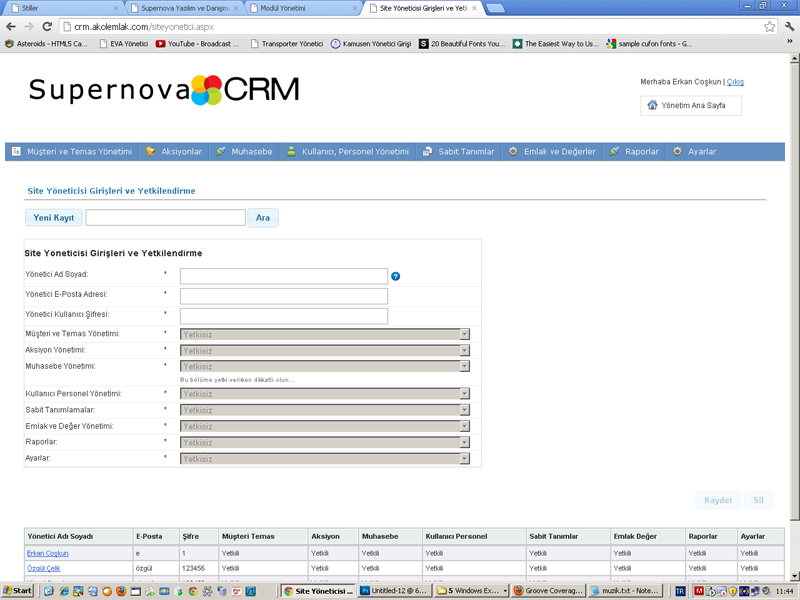Open the sample cufon fonts bookmark
800x600 pixels.
tap(649, 44)
